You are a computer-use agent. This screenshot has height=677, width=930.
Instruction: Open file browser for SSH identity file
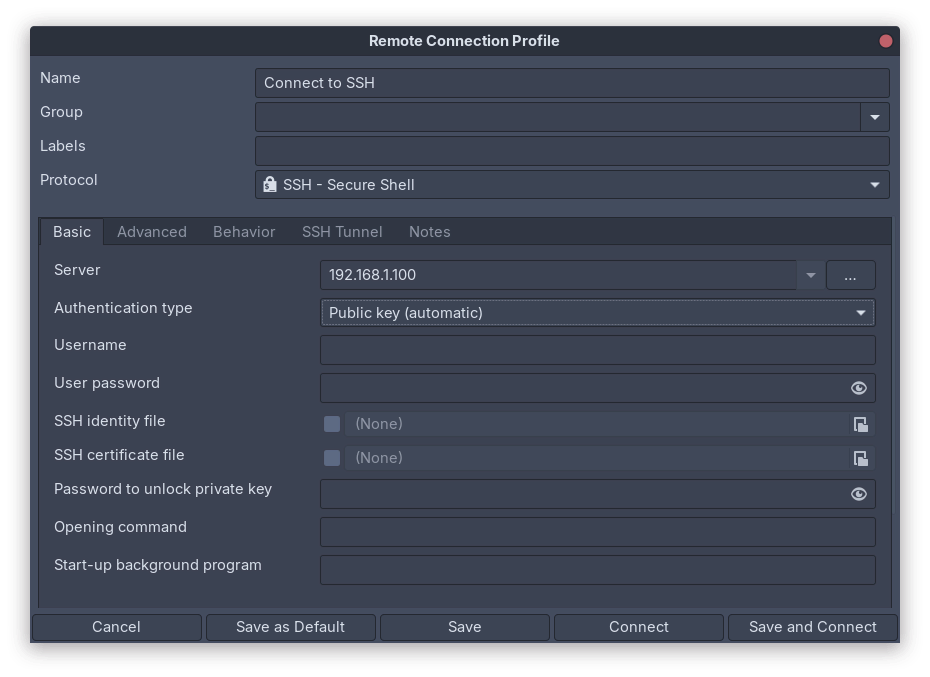click(860, 424)
